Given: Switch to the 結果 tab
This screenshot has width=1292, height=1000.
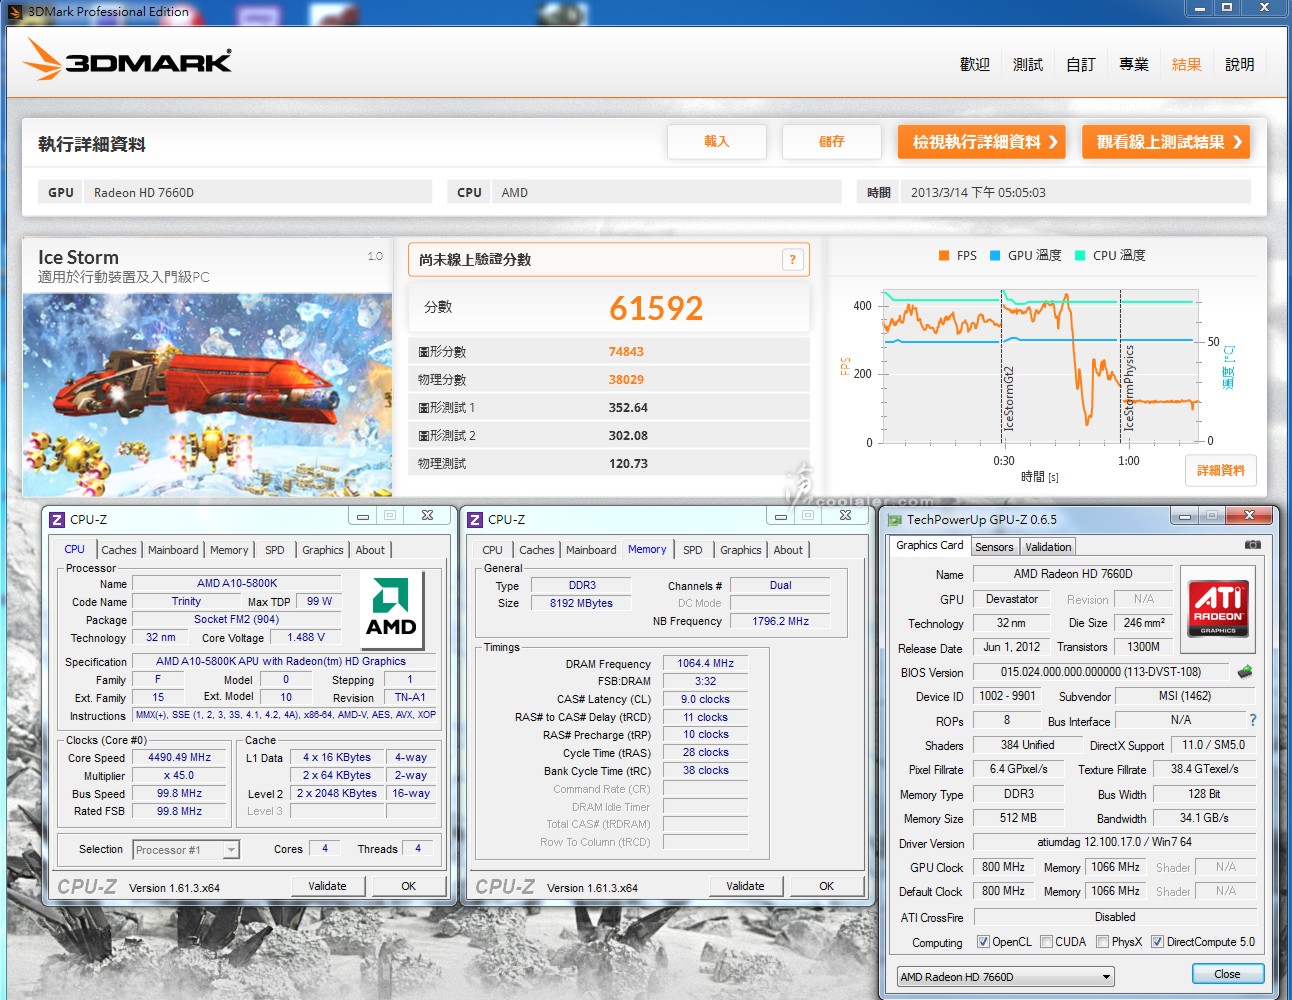Looking at the screenshot, I should pyautogui.click(x=1186, y=64).
